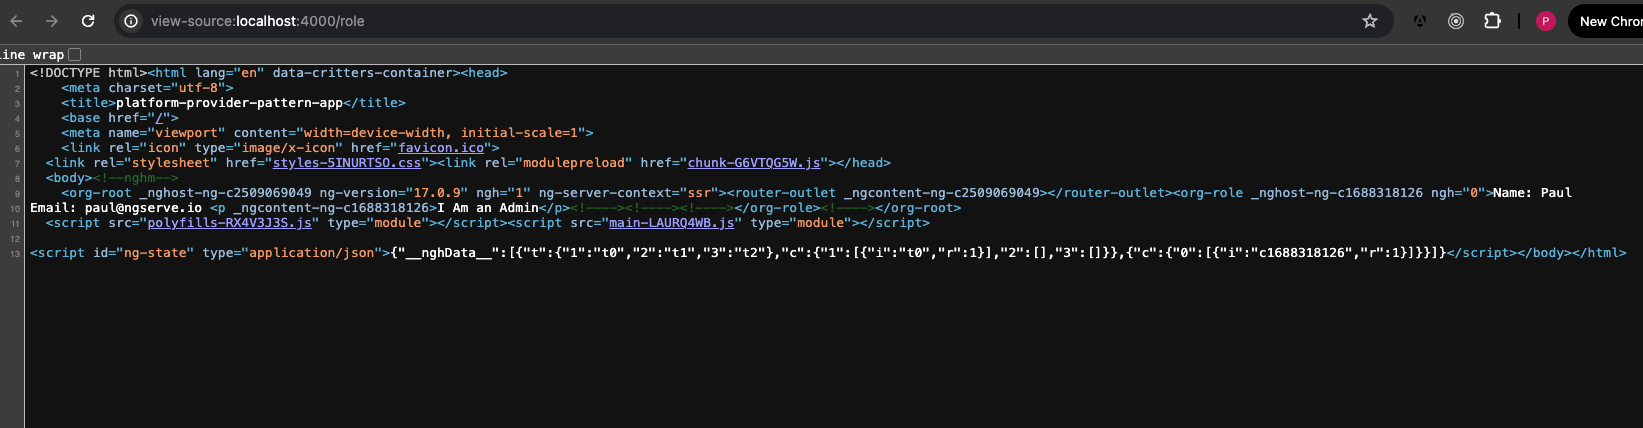Open the polyfills-RX4V3J3S.js link
This screenshot has width=1643, height=428.
point(230,223)
